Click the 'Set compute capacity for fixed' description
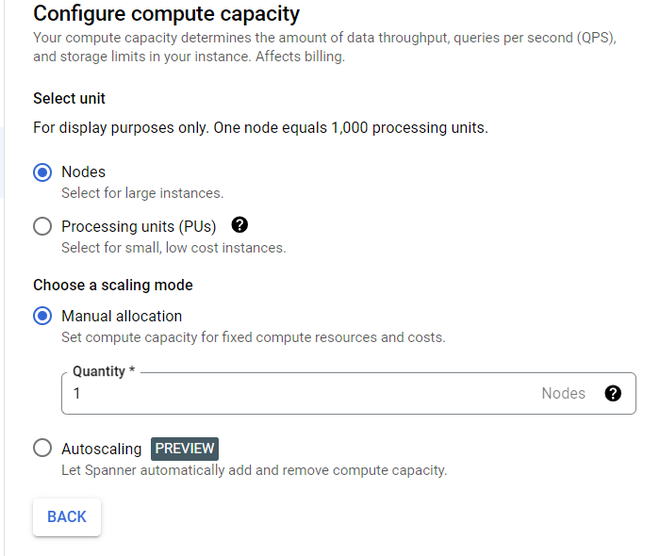This screenshot has width=660, height=556. point(253,337)
